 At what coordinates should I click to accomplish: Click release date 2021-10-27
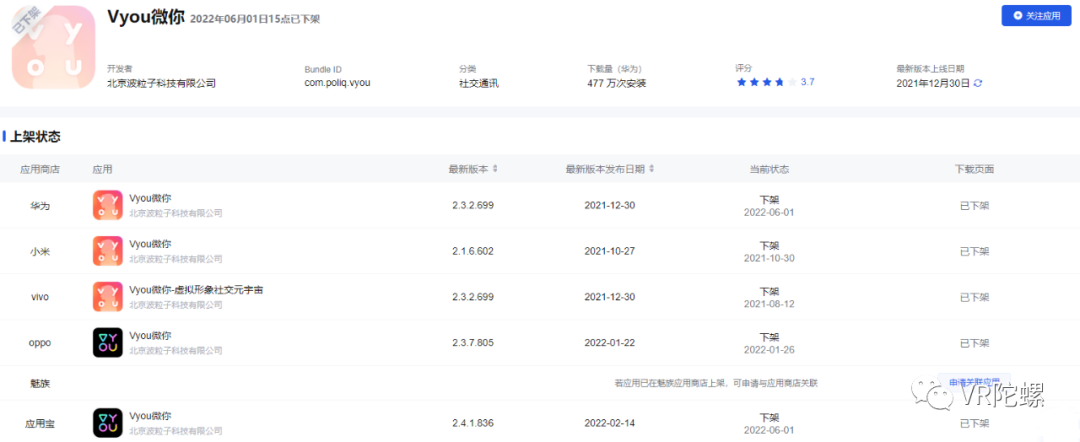(610, 251)
